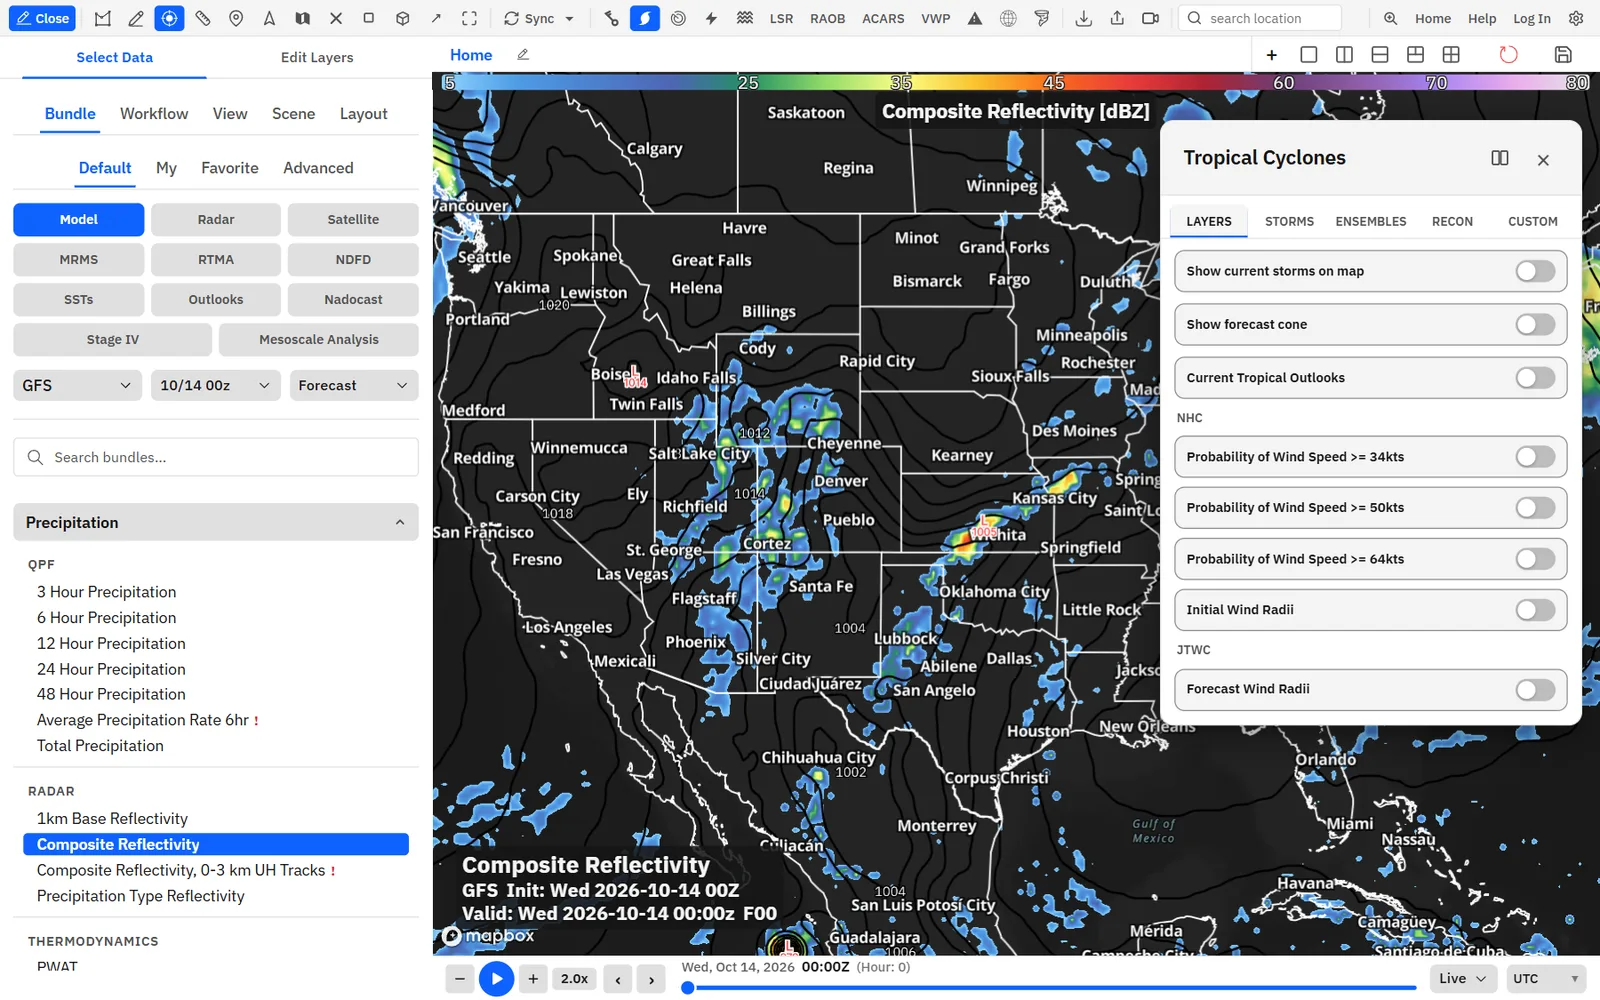This screenshot has height=1000, width=1600.
Task: Click the location pin marker tool
Action: pos(236,18)
